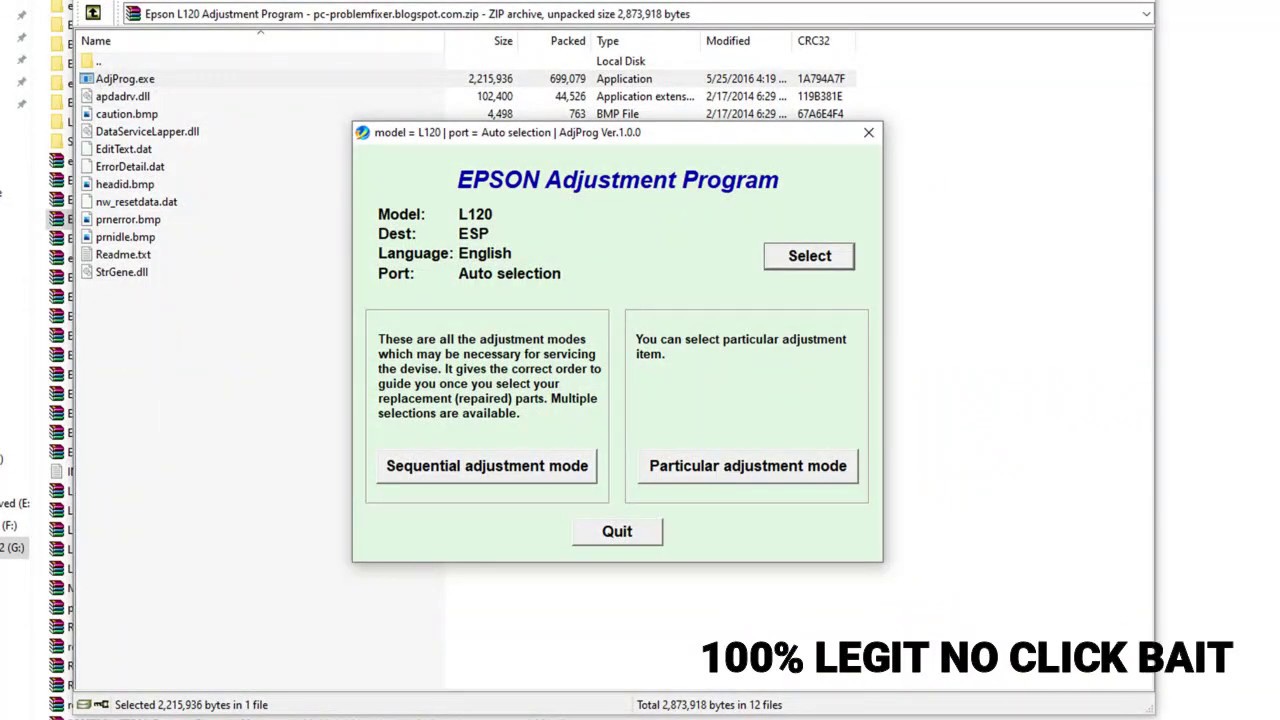The width and height of the screenshot is (1280, 720).
Task: Click the AdjProg title bar icon
Action: (x=363, y=132)
